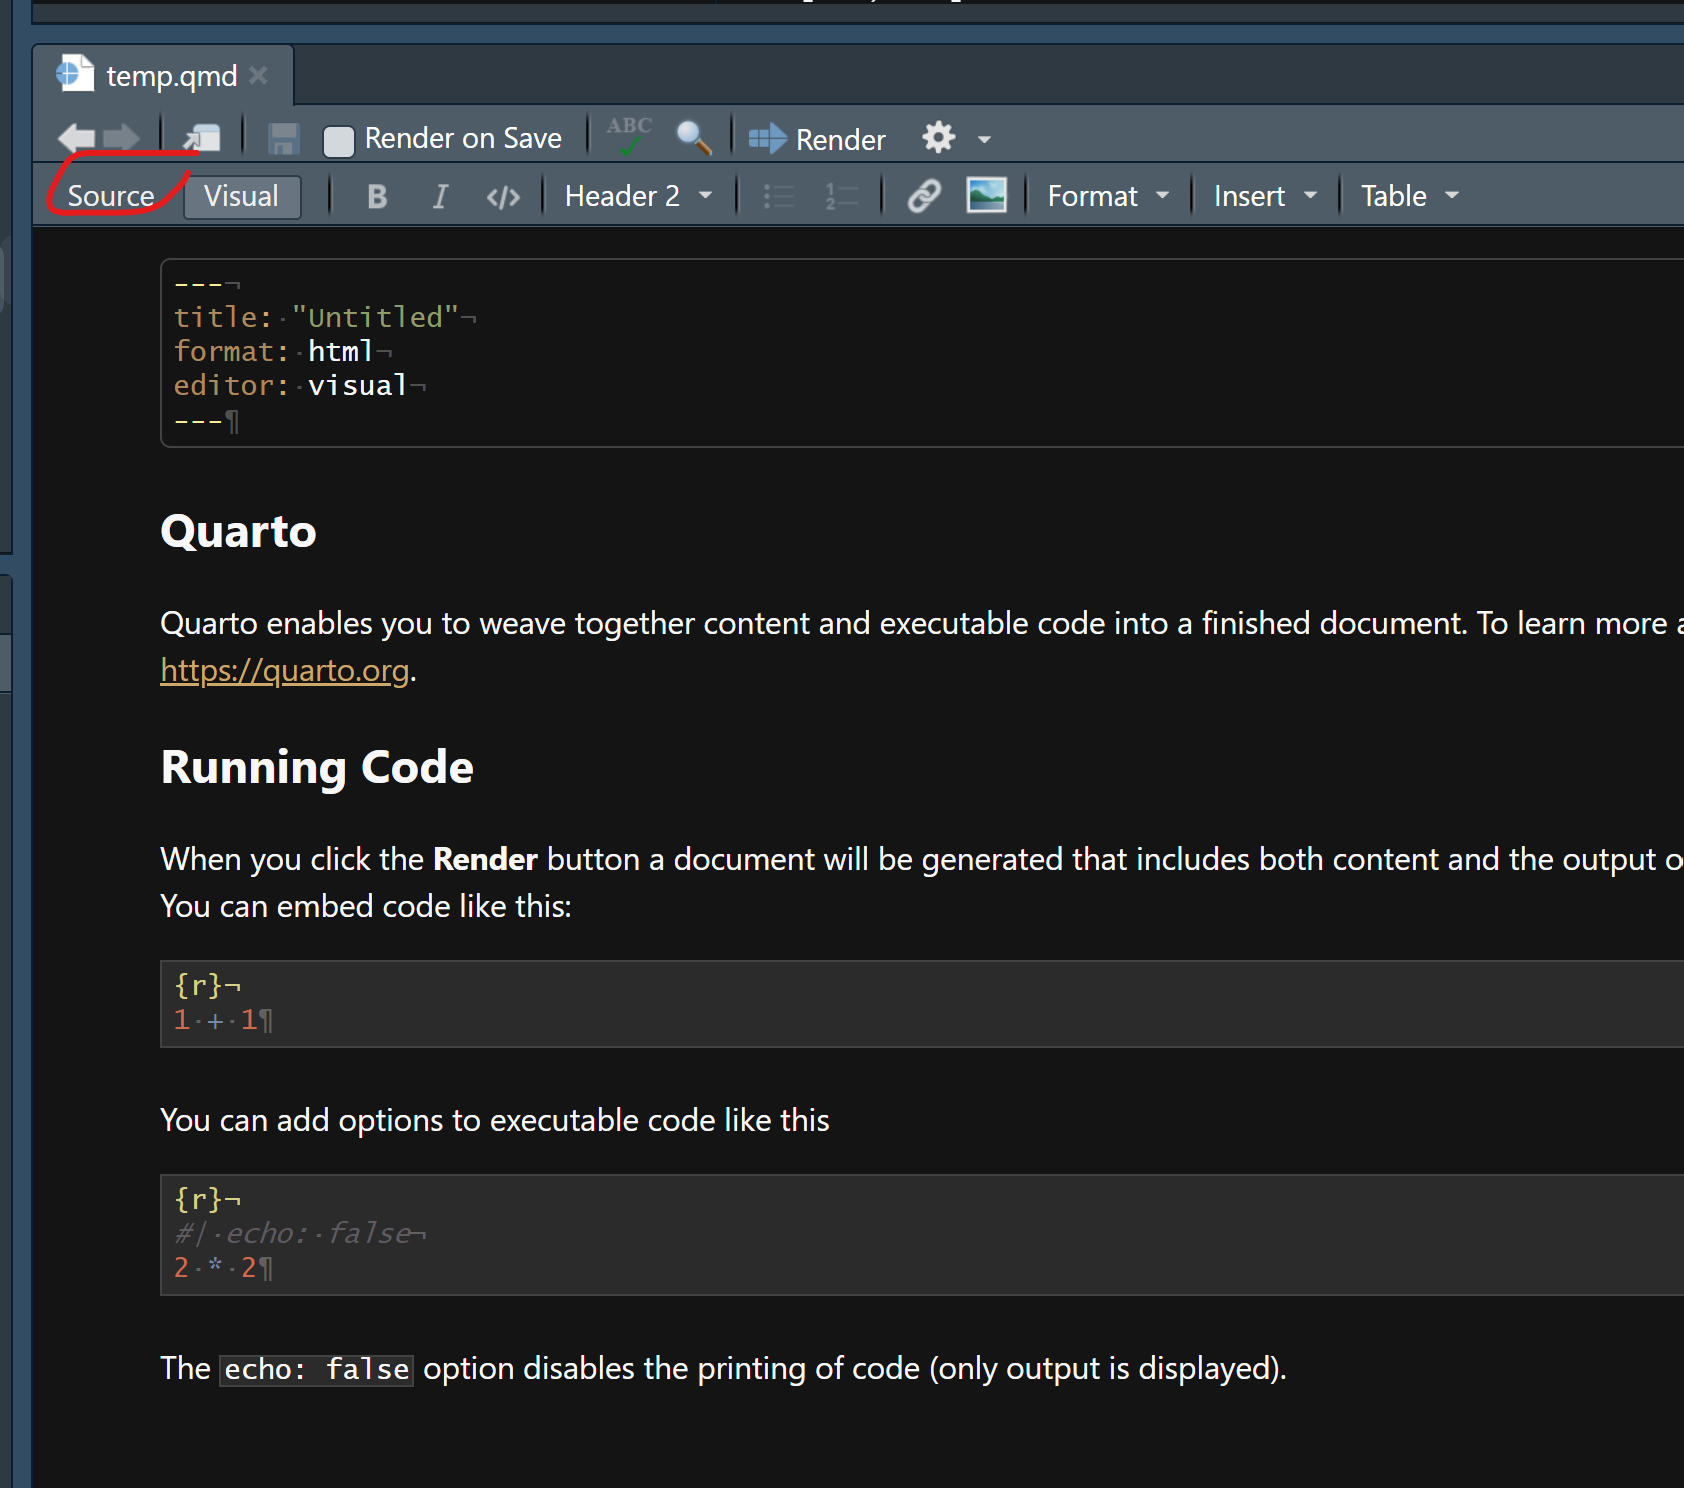Insert an image

click(x=986, y=195)
